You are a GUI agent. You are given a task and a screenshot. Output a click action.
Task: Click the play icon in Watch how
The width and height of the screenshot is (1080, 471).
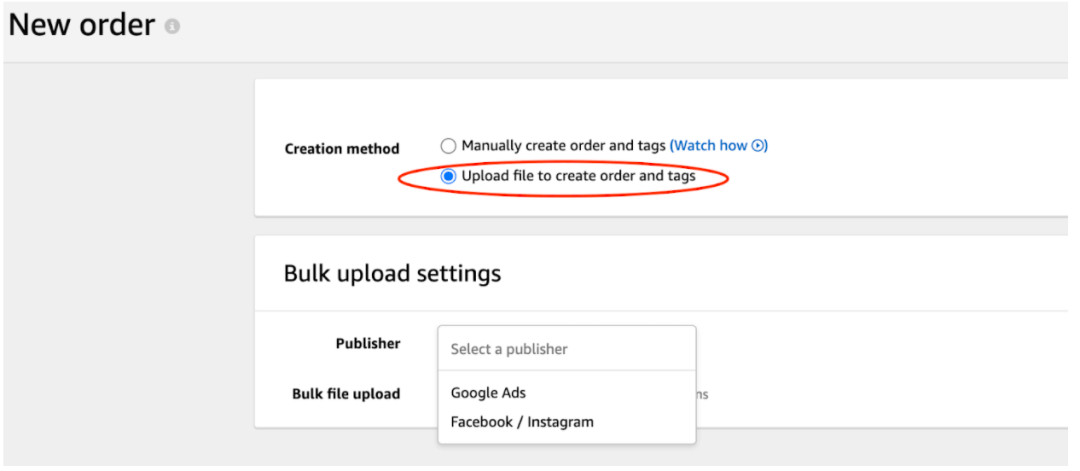[759, 146]
